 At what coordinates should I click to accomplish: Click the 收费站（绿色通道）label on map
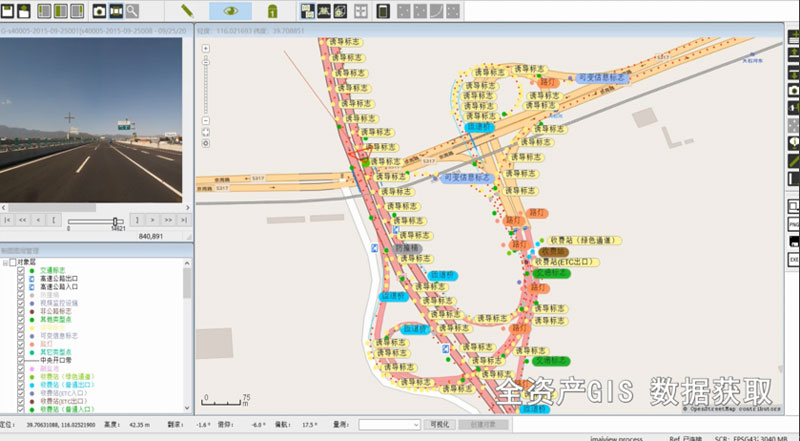click(x=580, y=241)
